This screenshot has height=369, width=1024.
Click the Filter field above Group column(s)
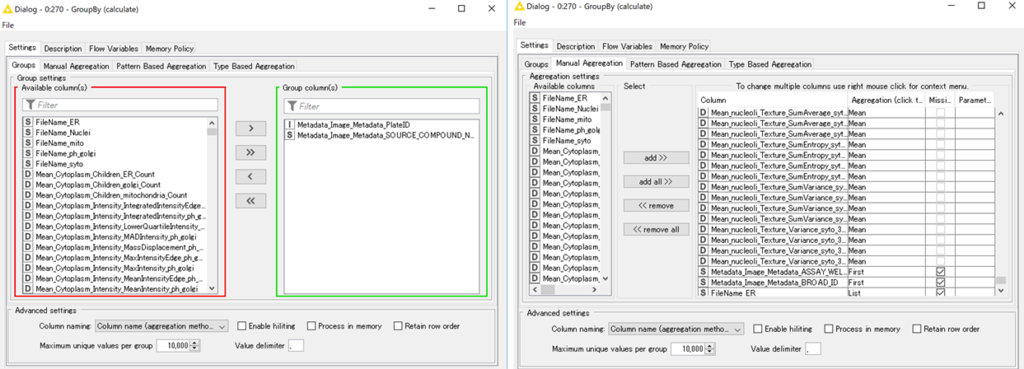[x=381, y=106]
